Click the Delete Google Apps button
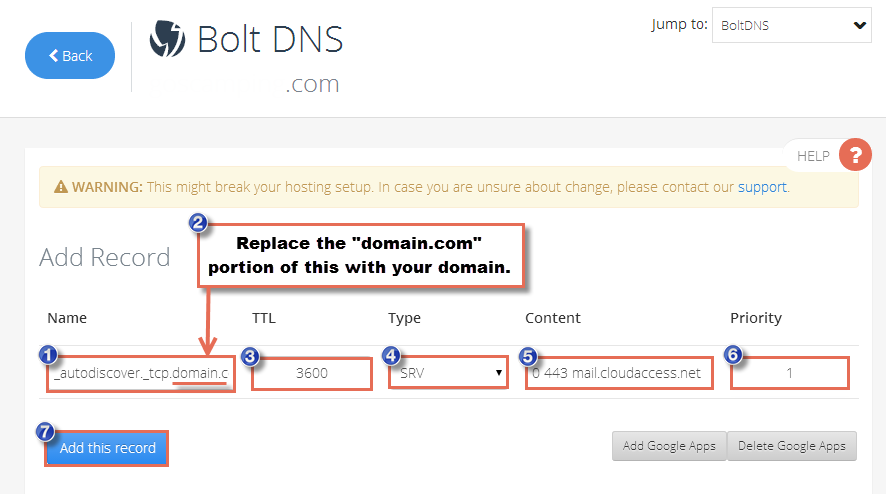Screen dimensions: 886x494 792,446
